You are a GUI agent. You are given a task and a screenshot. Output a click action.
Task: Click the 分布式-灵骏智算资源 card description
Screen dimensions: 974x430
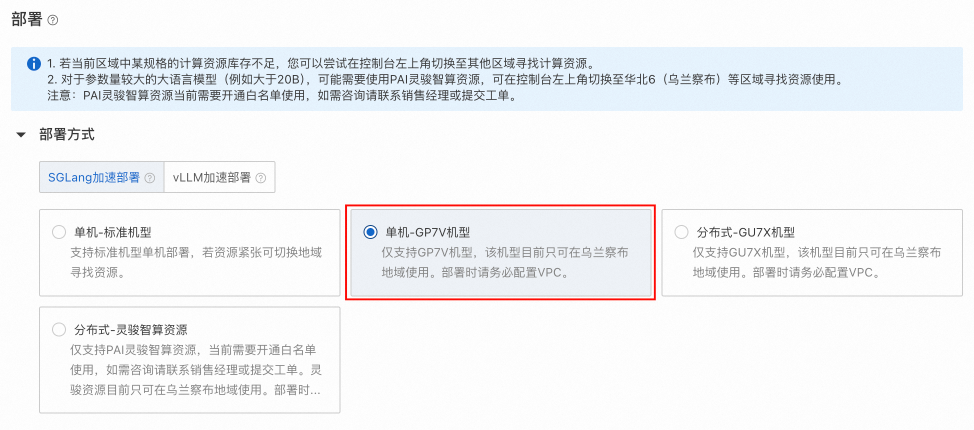point(196,370)
